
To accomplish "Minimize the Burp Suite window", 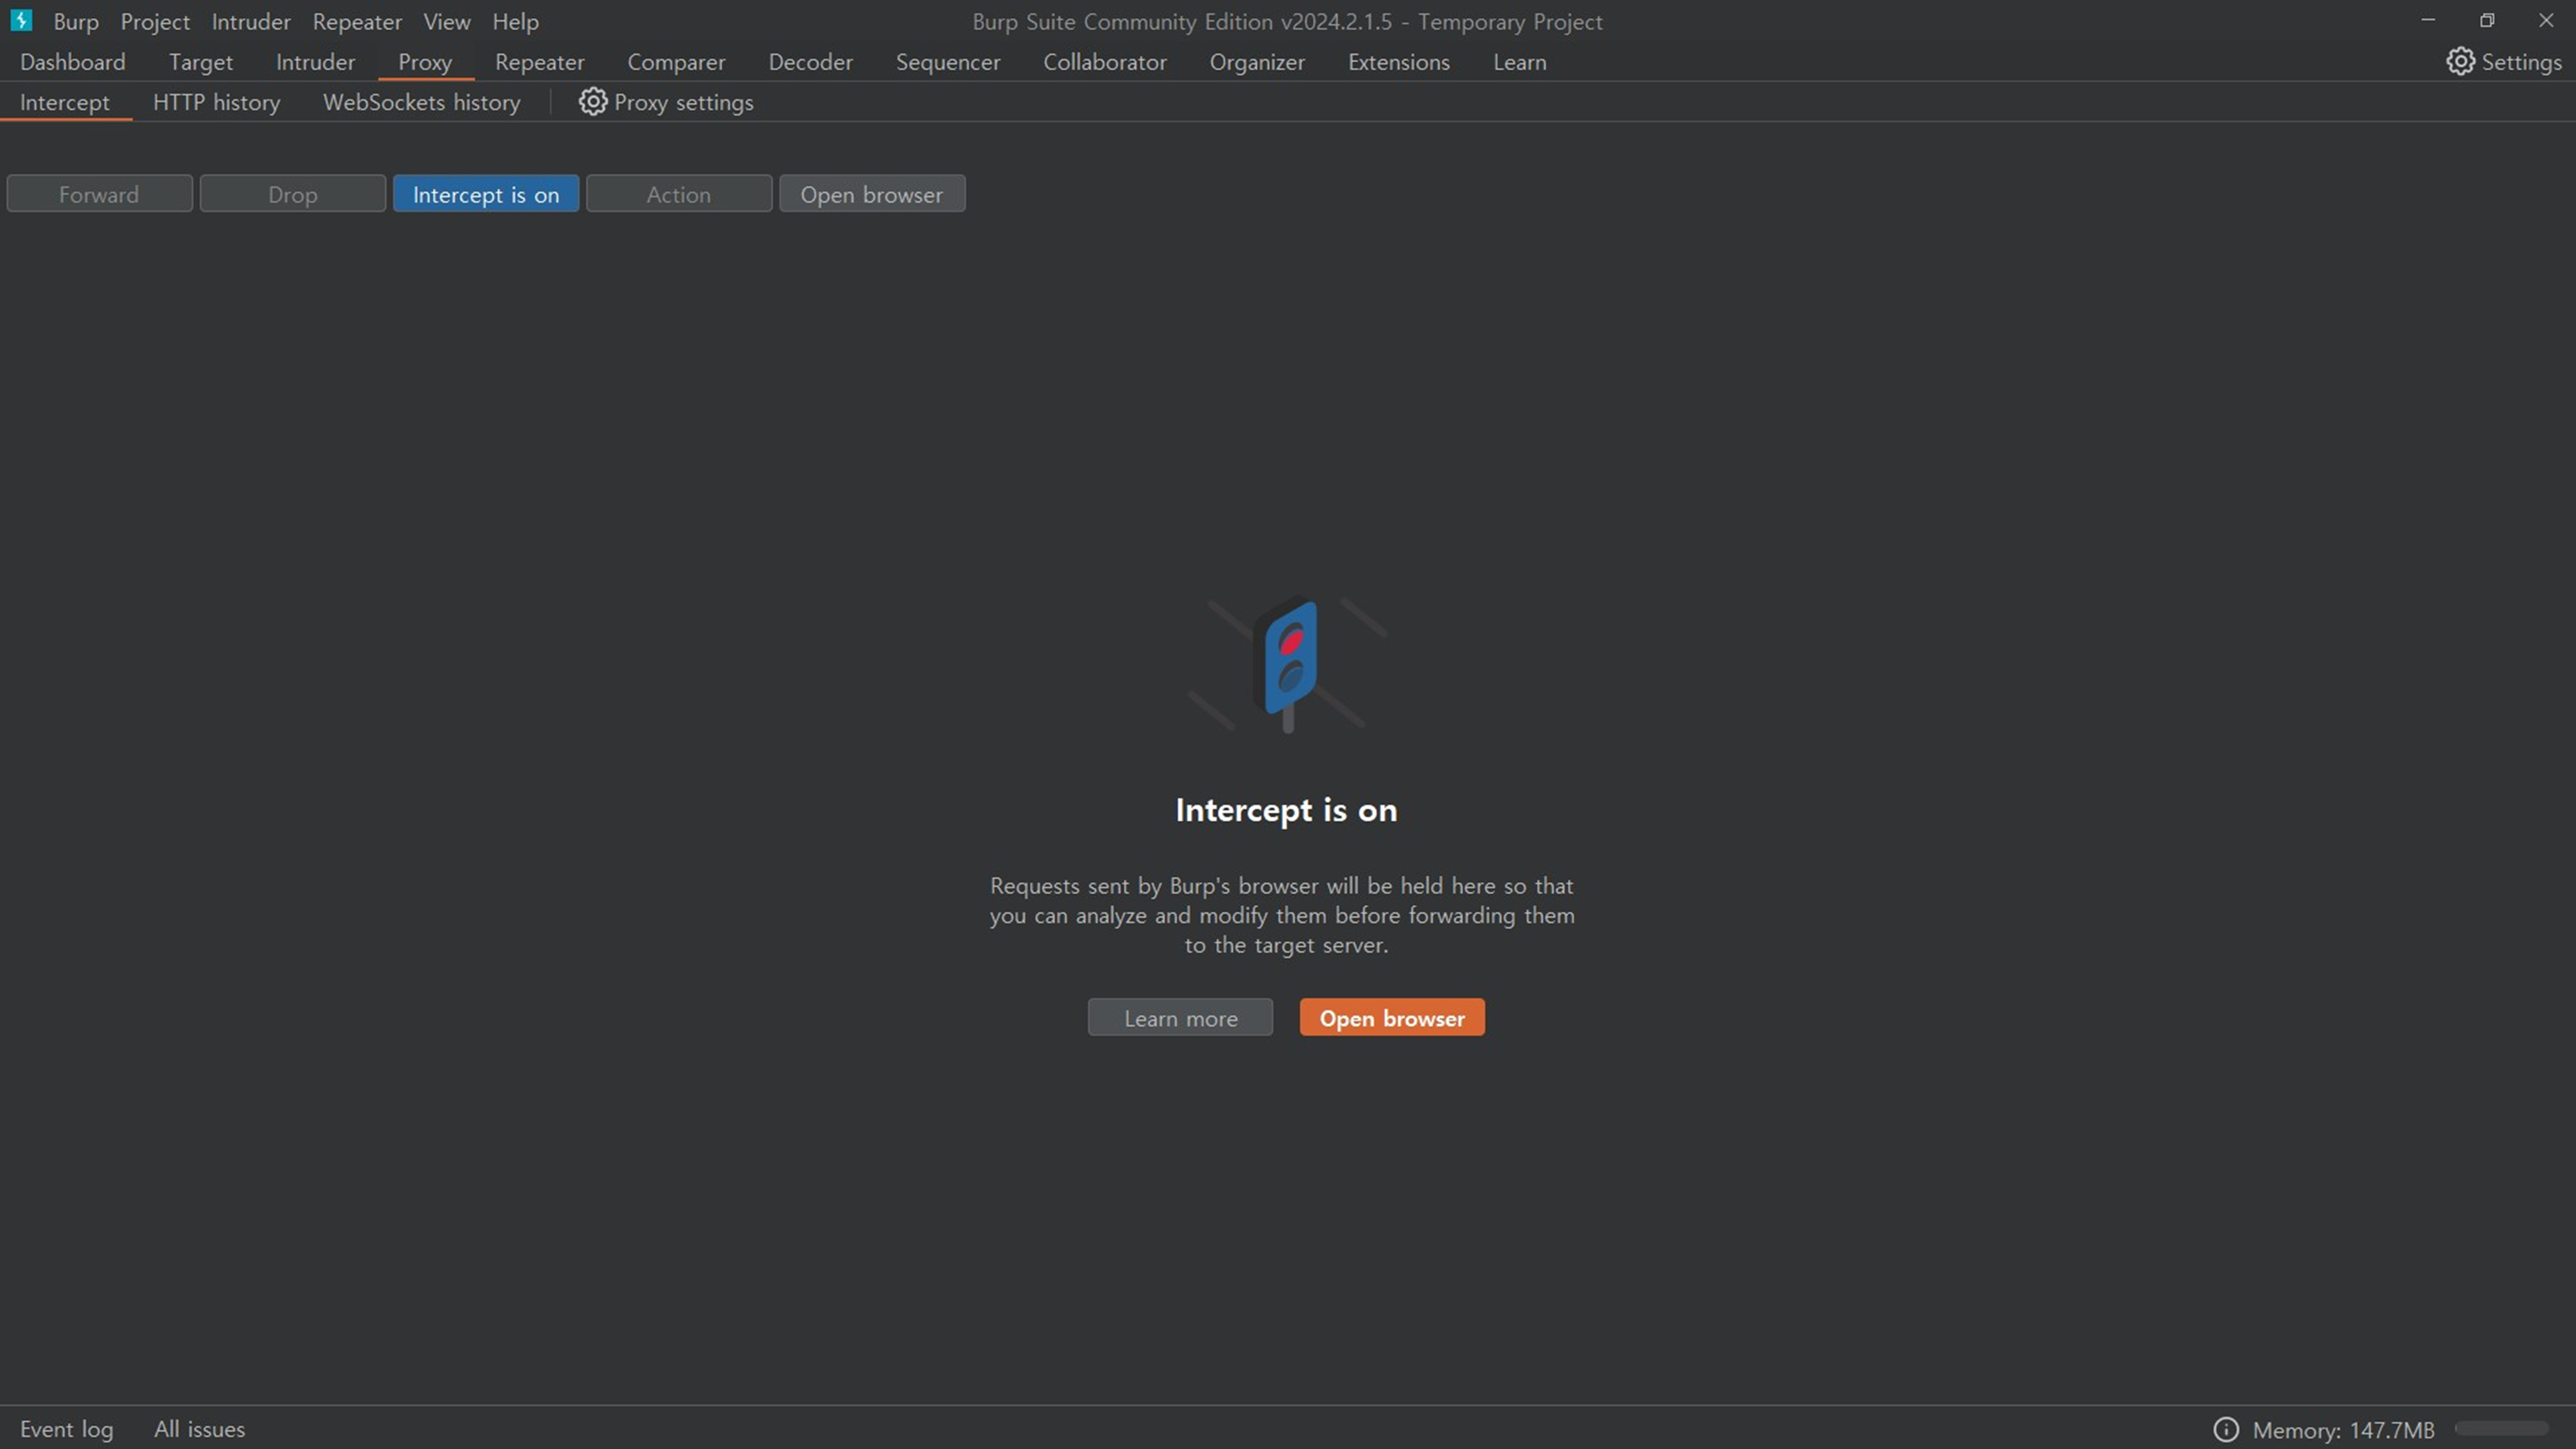I will 2428,20.
